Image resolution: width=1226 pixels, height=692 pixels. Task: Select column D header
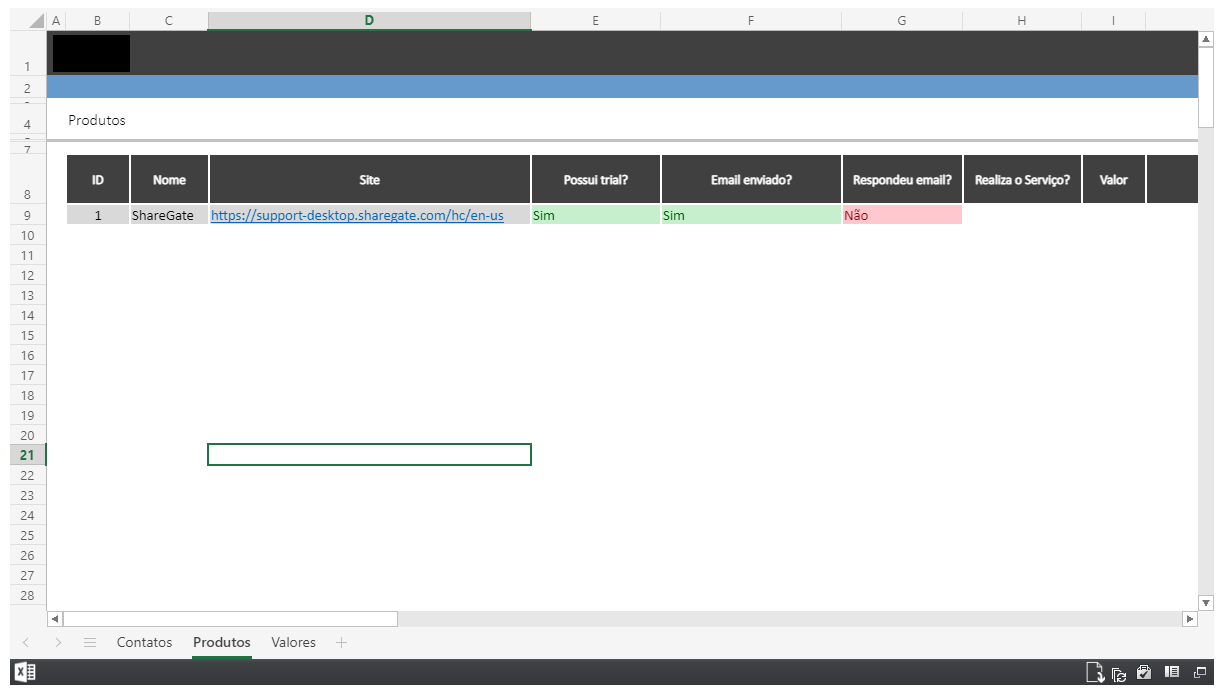[x=369, y=20]
